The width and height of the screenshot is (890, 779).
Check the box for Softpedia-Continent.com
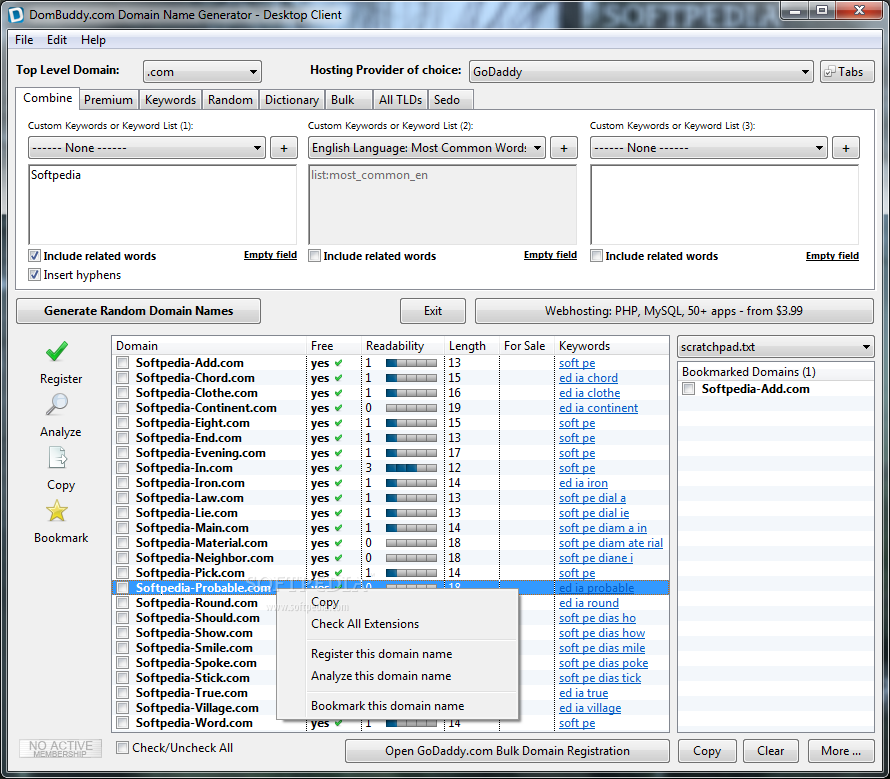pyautogui.click(x=122, y=408)
